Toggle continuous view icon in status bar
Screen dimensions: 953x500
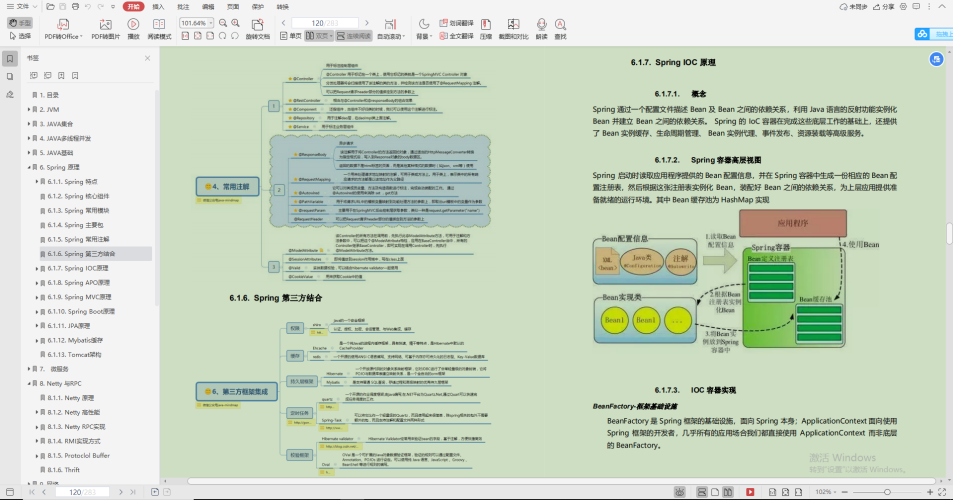pyautogui.click(x=701, y=491)
